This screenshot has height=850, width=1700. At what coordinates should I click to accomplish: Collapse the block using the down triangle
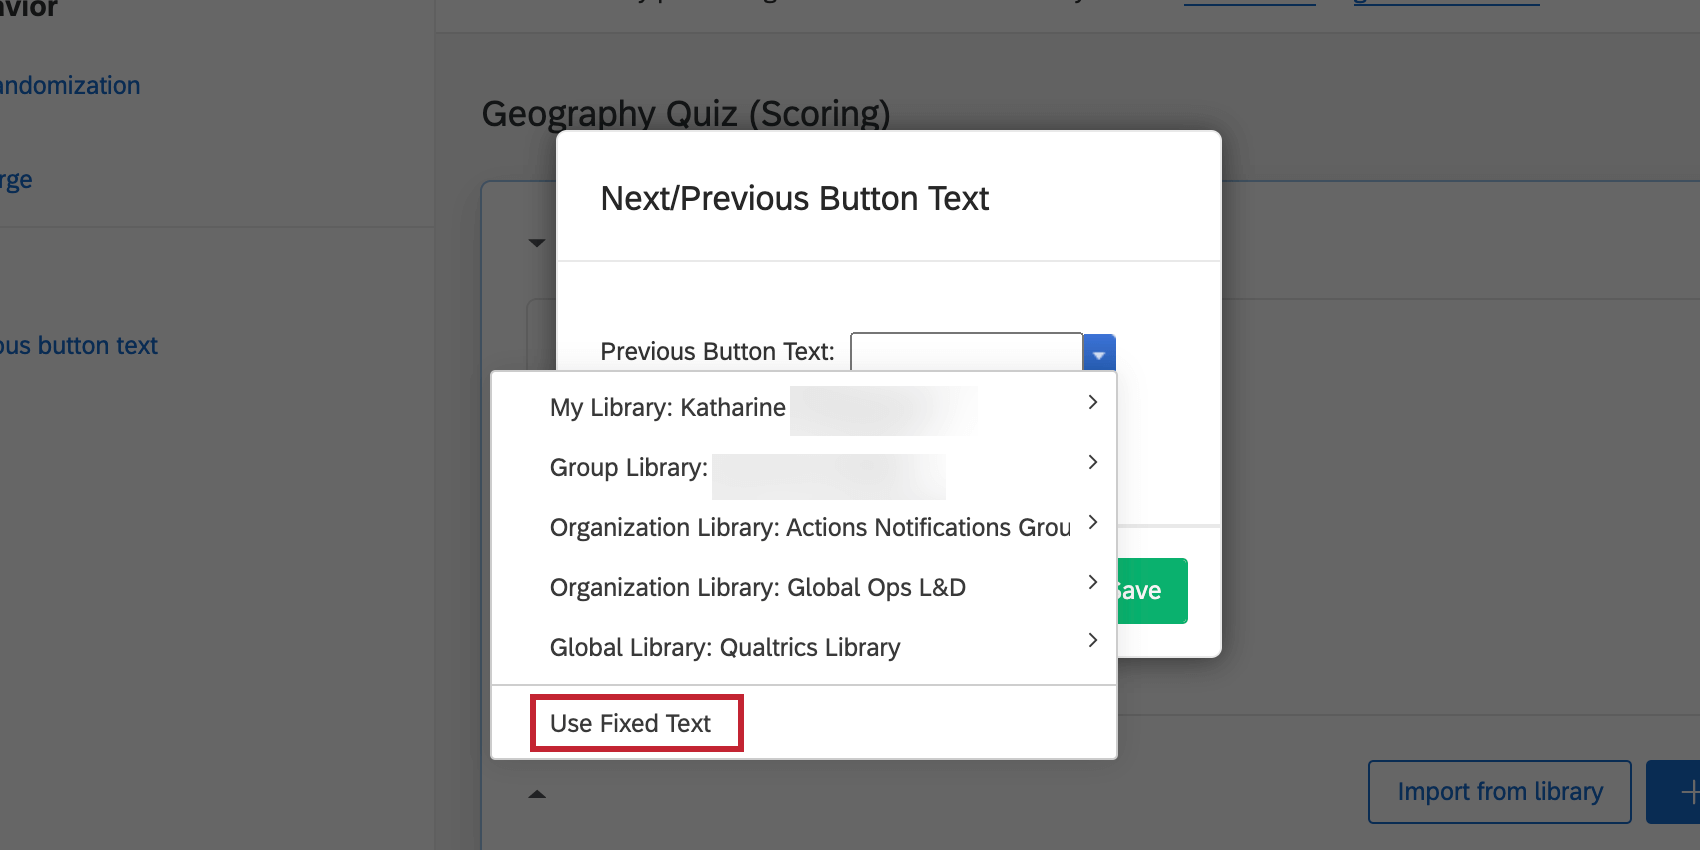pos(537,243)
